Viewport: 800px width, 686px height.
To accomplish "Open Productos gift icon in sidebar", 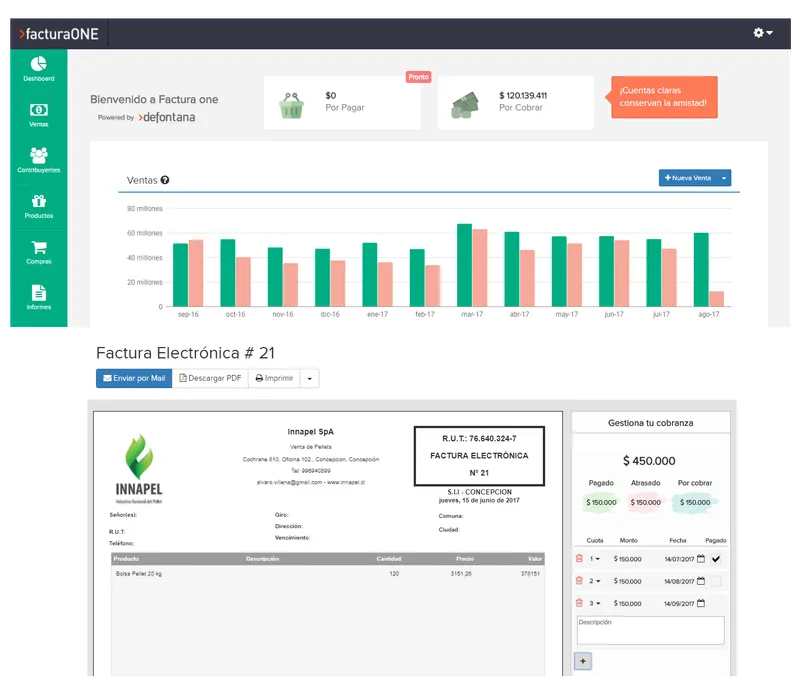I will (x=39, y=207).
